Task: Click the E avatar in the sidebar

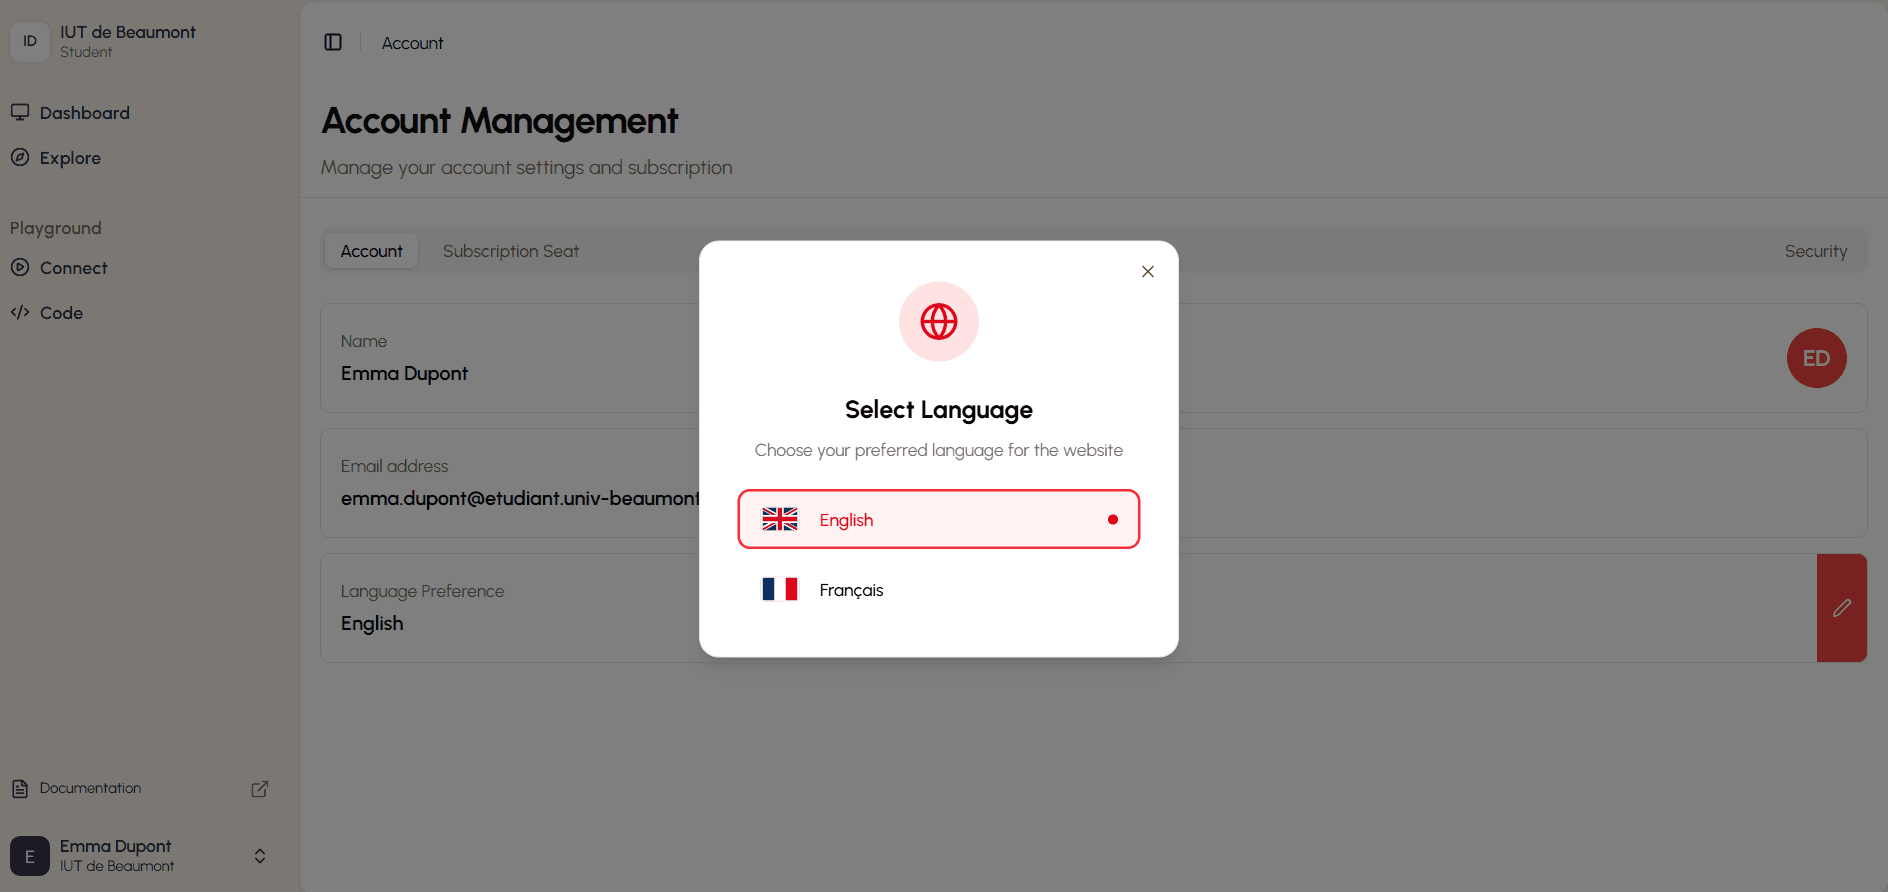Action: [x=30, y=856]
